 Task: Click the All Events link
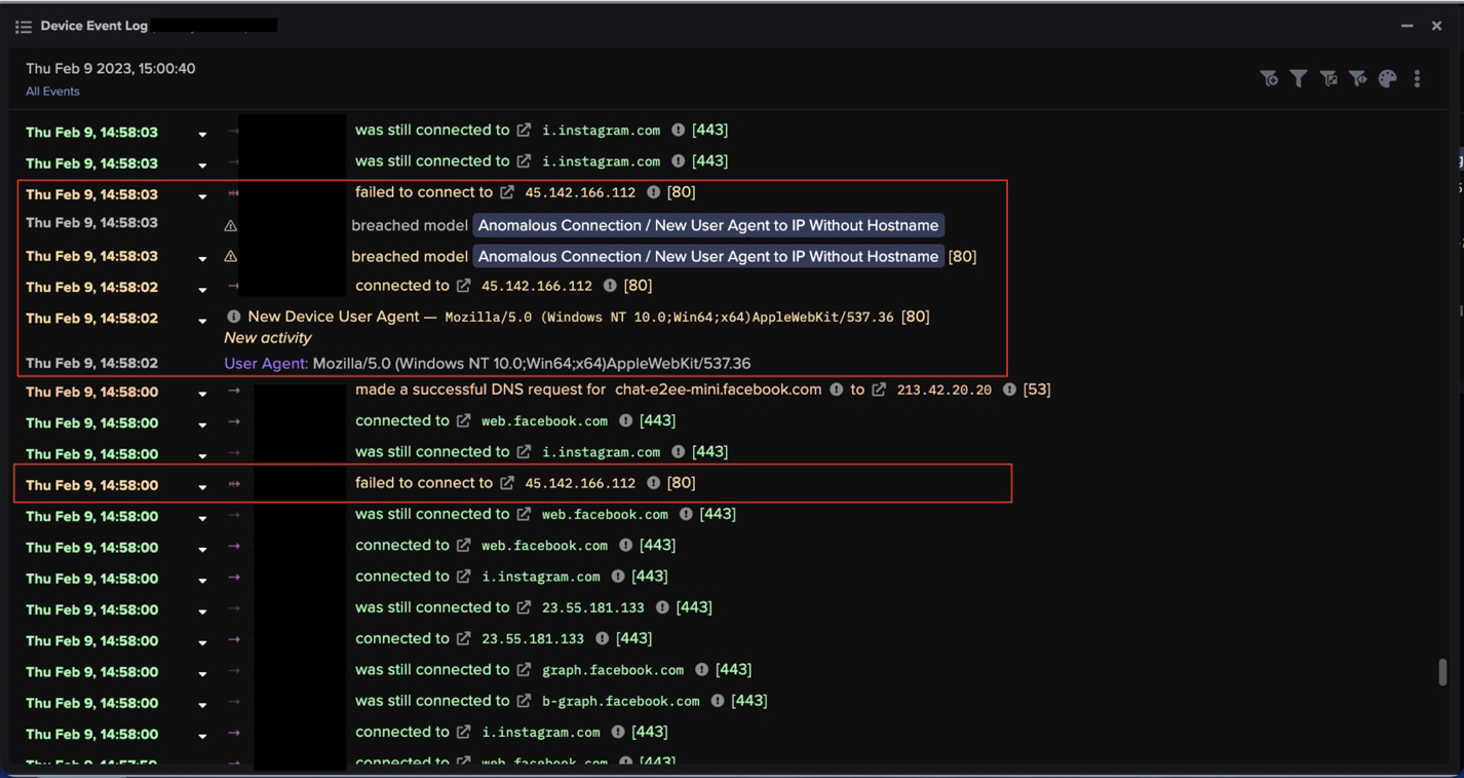[x=51, y=91]
